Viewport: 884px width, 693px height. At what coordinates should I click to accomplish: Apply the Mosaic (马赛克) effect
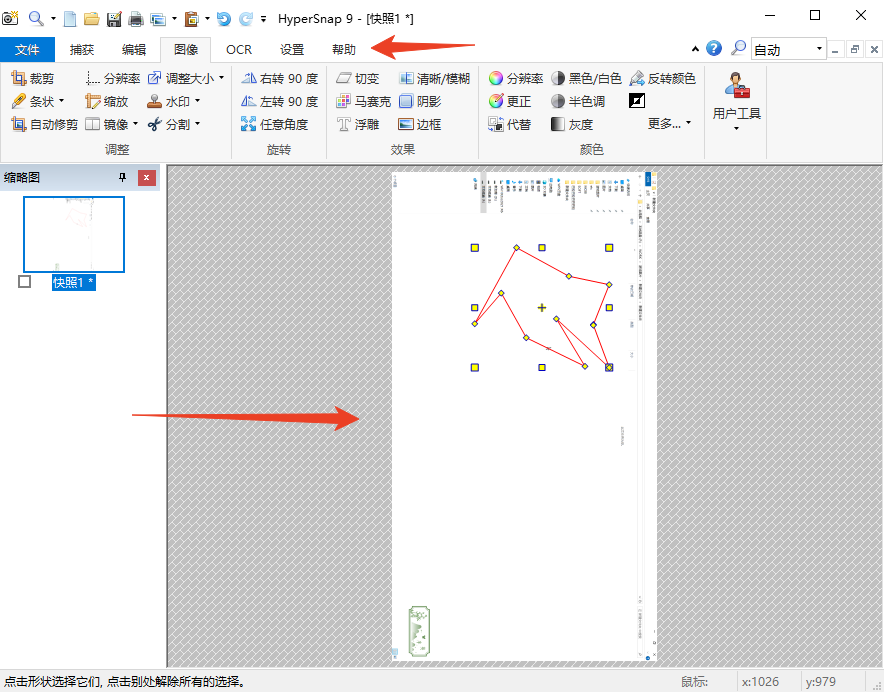(363, 101)
